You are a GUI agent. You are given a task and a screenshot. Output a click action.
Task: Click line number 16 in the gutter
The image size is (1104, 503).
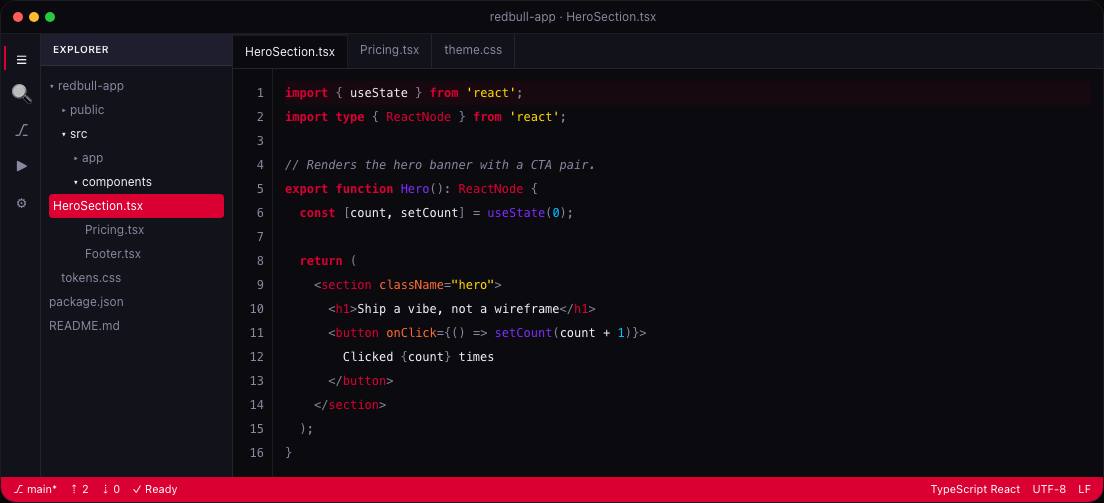tap(257, 452)
